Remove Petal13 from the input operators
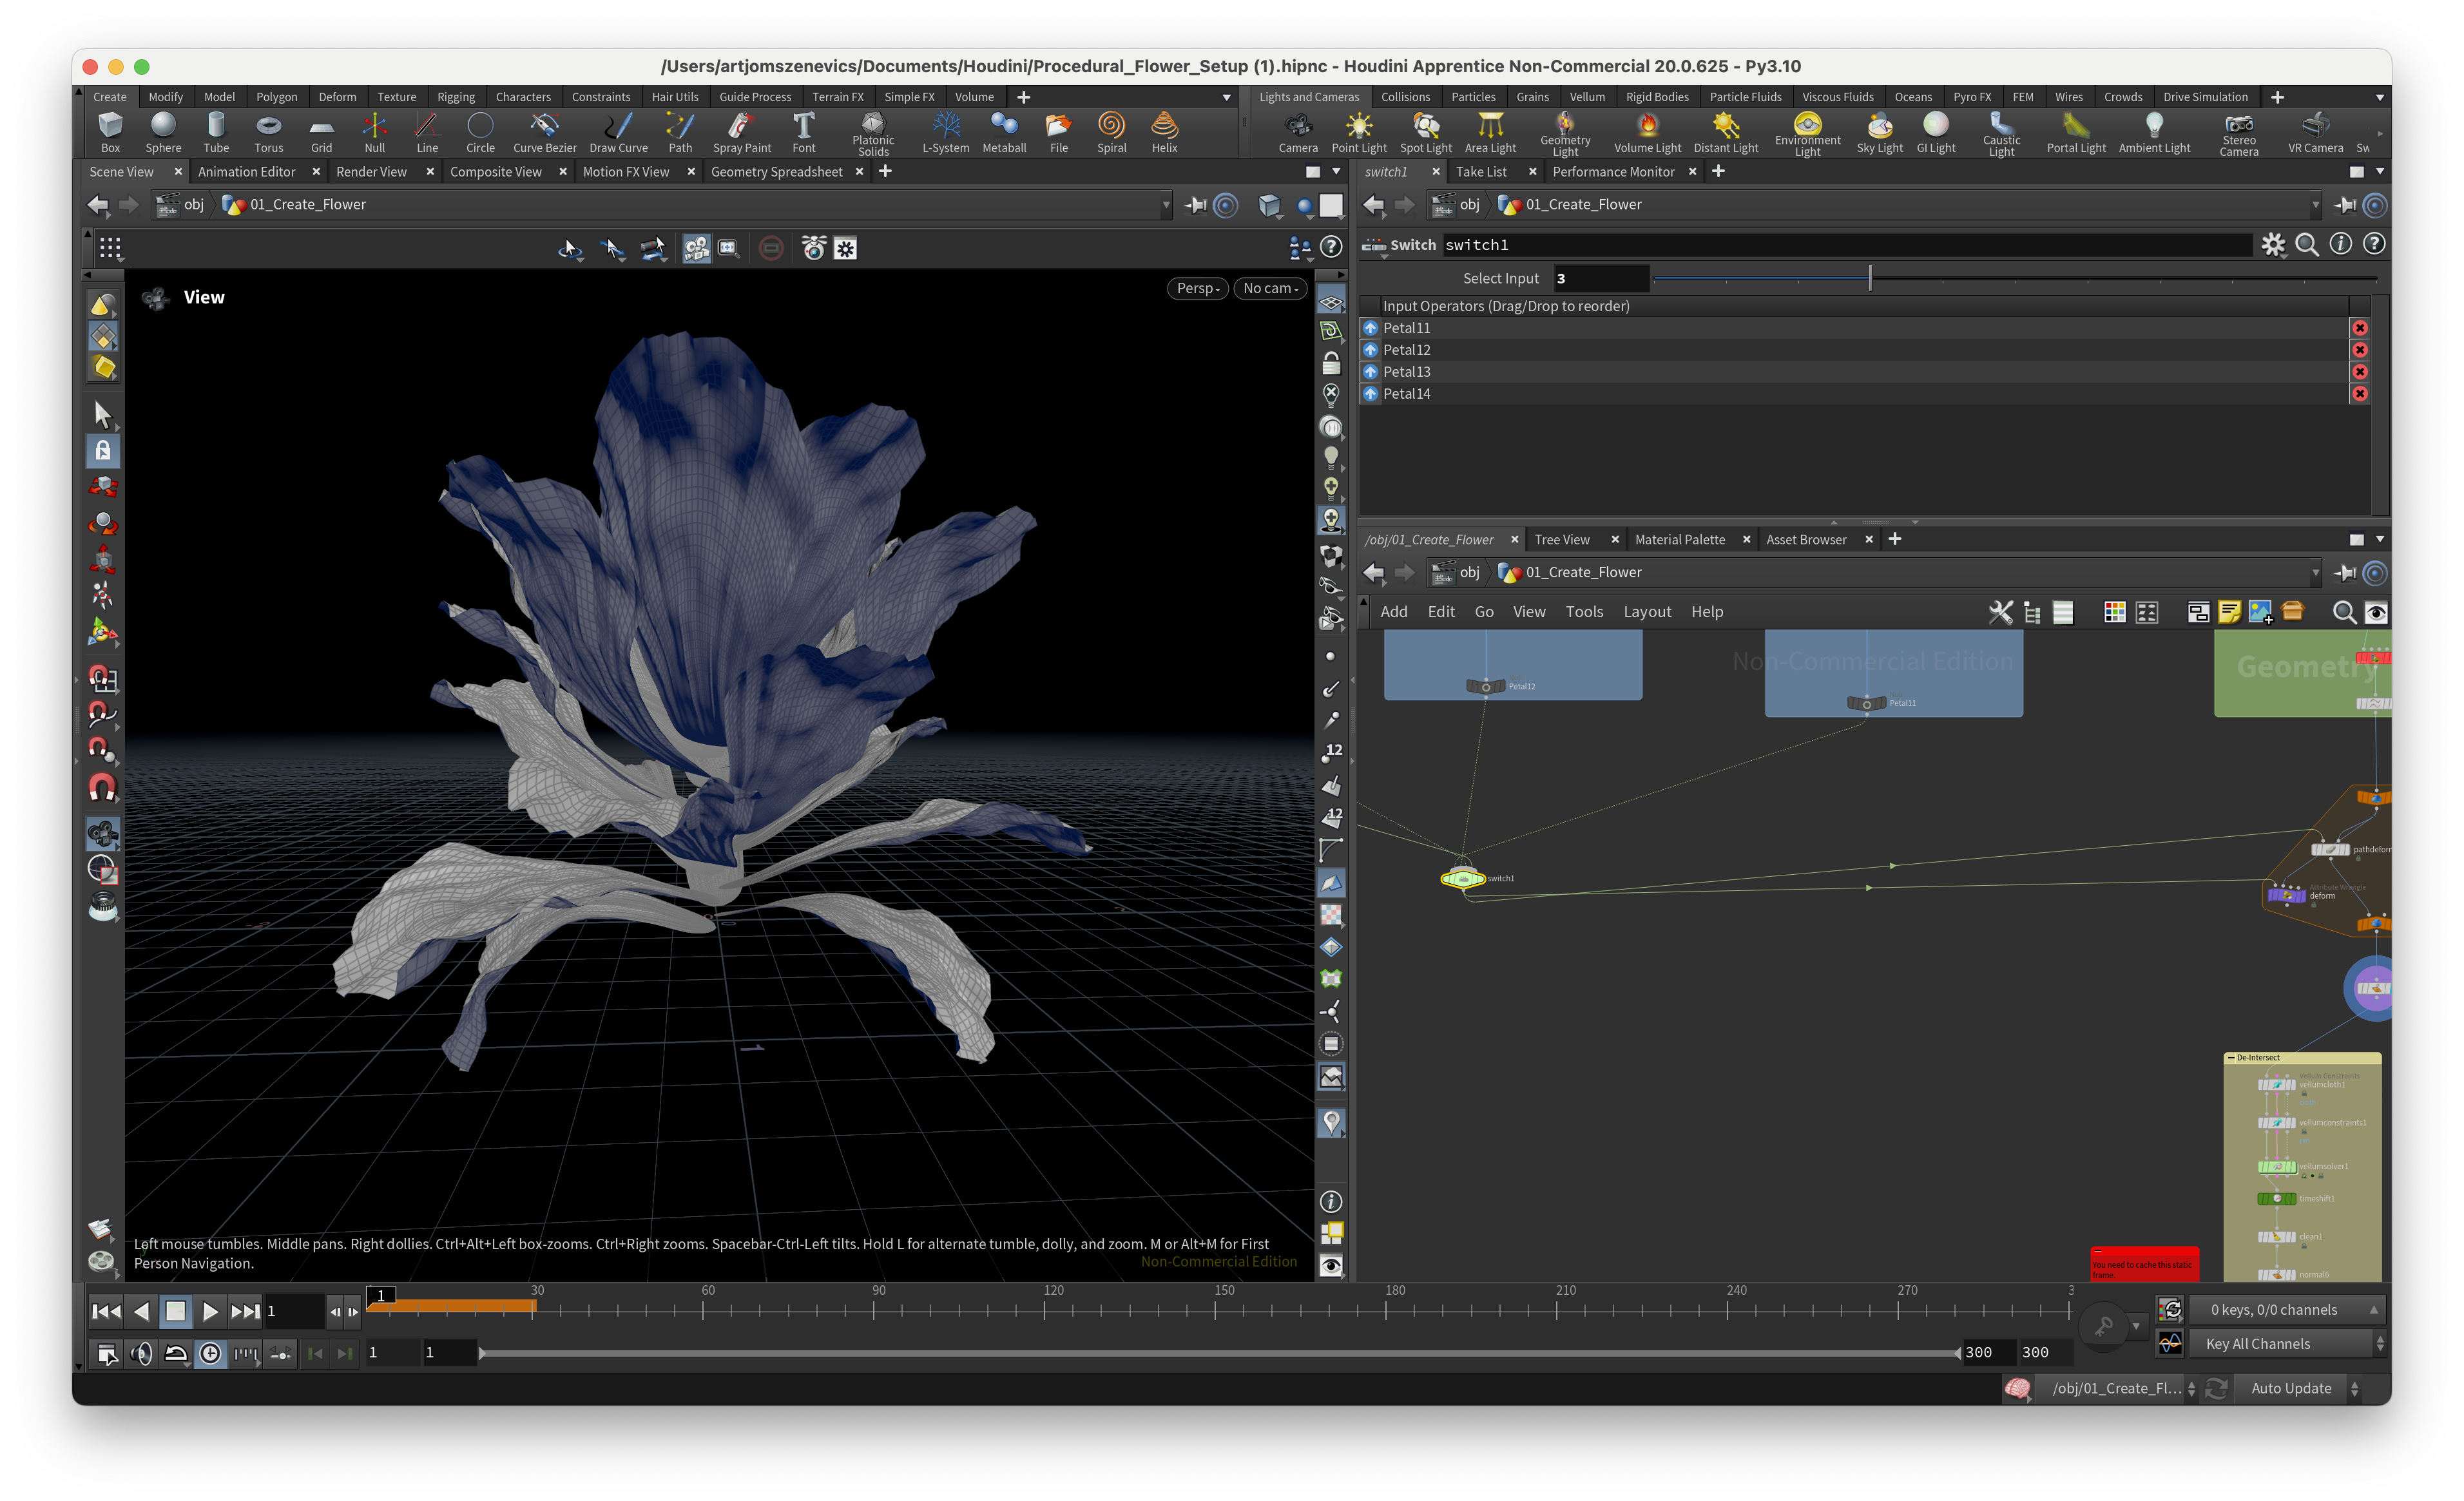This screenshot has height=1501, width=2464. tap(2359, 372)
